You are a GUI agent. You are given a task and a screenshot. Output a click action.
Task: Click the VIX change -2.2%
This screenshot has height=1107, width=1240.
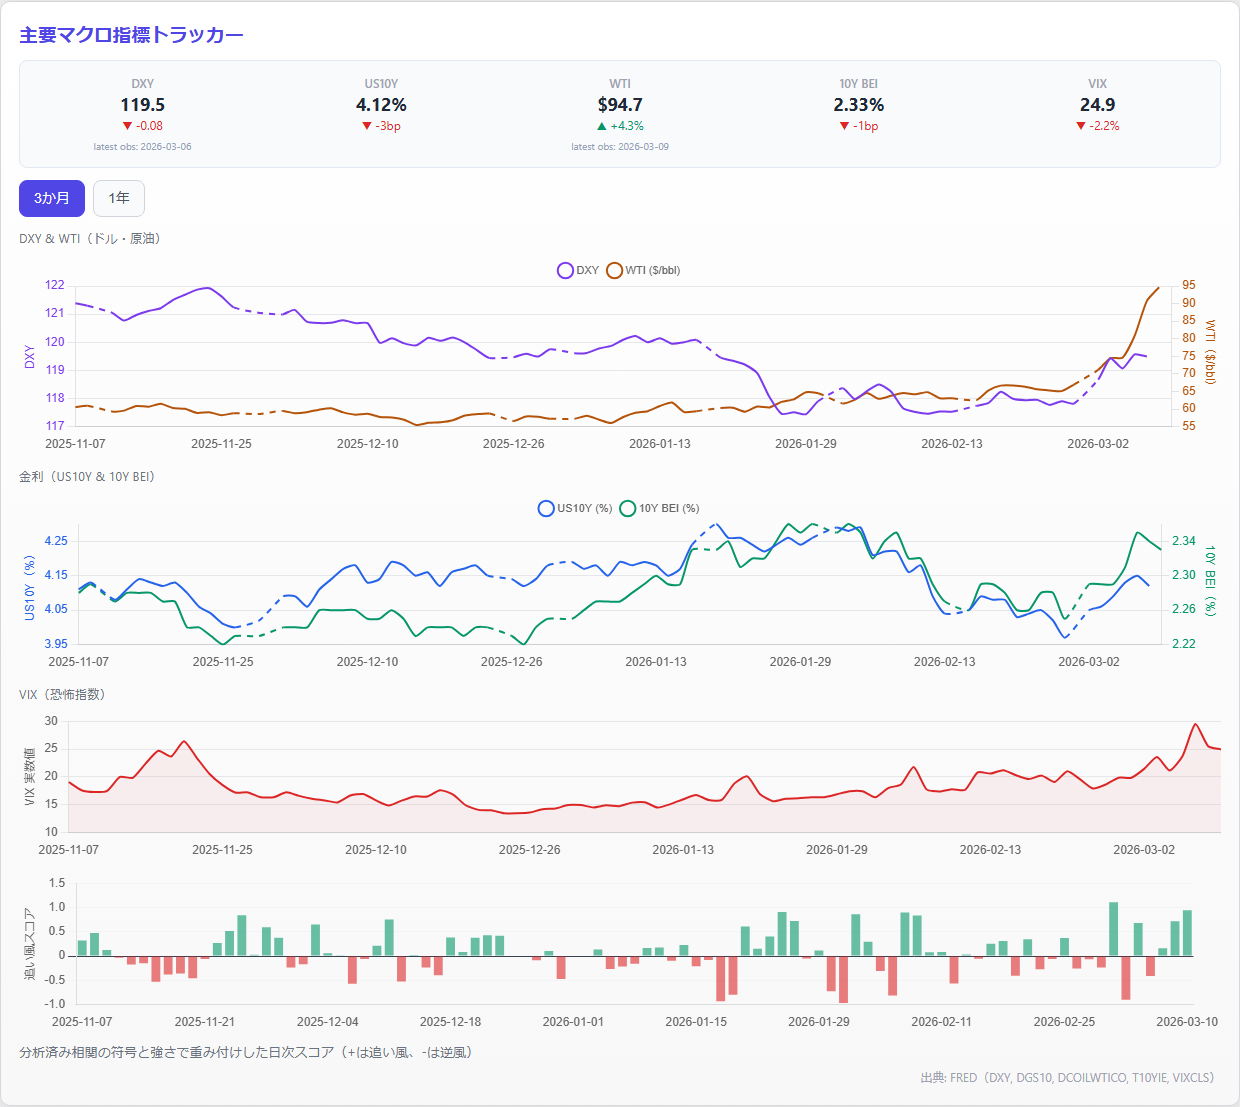click(x=1097, y=126)
